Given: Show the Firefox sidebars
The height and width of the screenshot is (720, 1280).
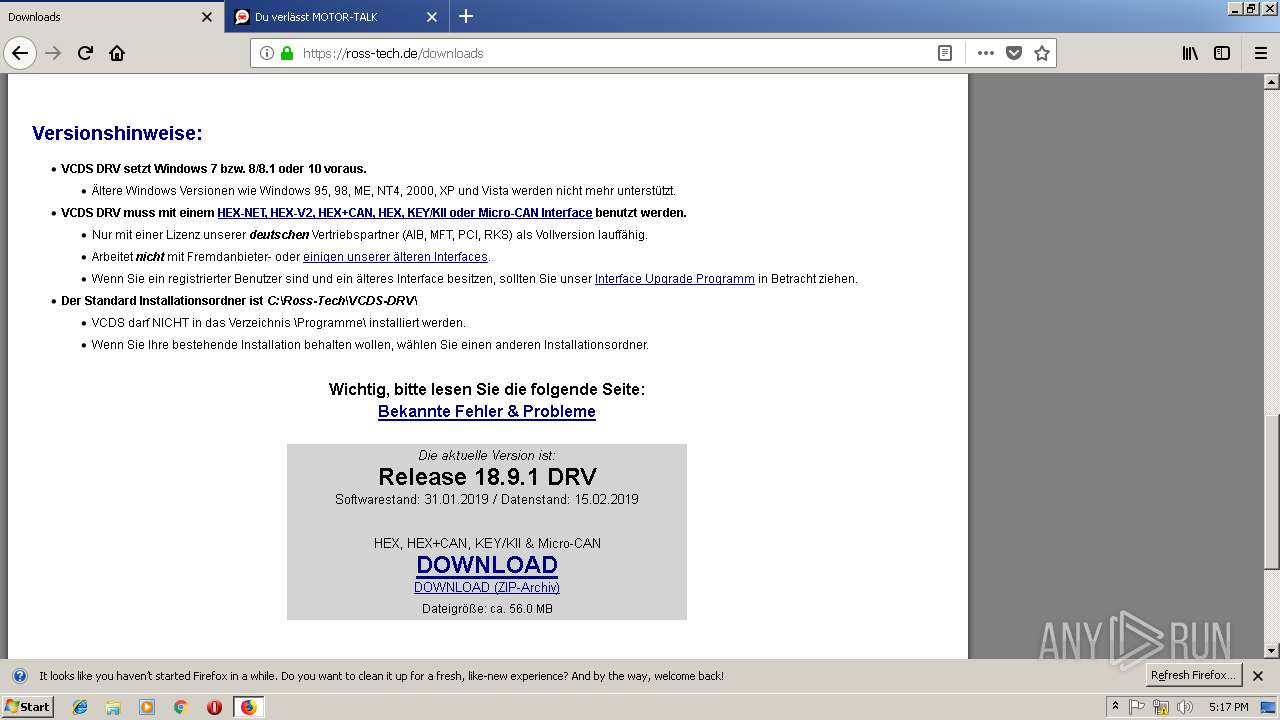Looking at the screenshot, I should [1222, 53].
